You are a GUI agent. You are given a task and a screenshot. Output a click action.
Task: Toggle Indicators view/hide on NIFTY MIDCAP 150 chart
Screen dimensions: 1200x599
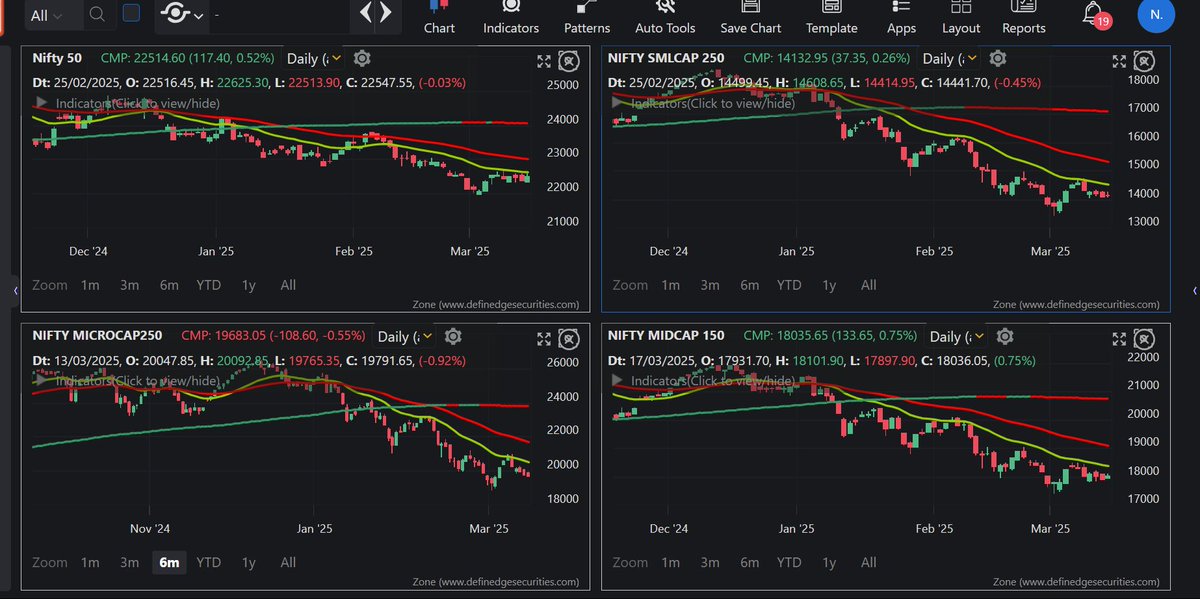tap(702, 381)
